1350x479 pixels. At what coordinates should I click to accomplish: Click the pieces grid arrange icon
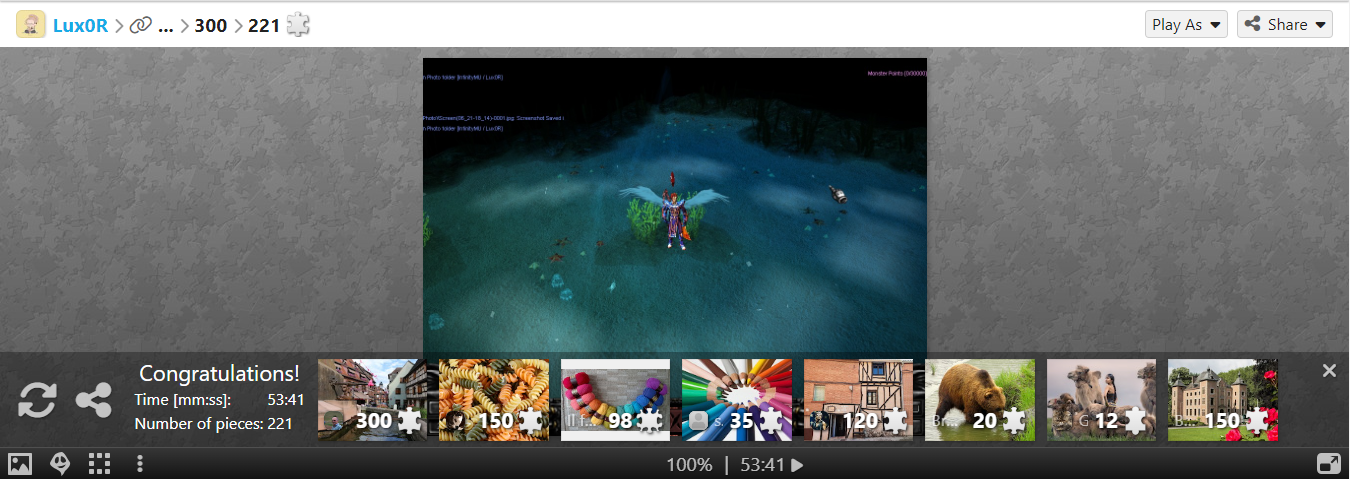(99, 464)
